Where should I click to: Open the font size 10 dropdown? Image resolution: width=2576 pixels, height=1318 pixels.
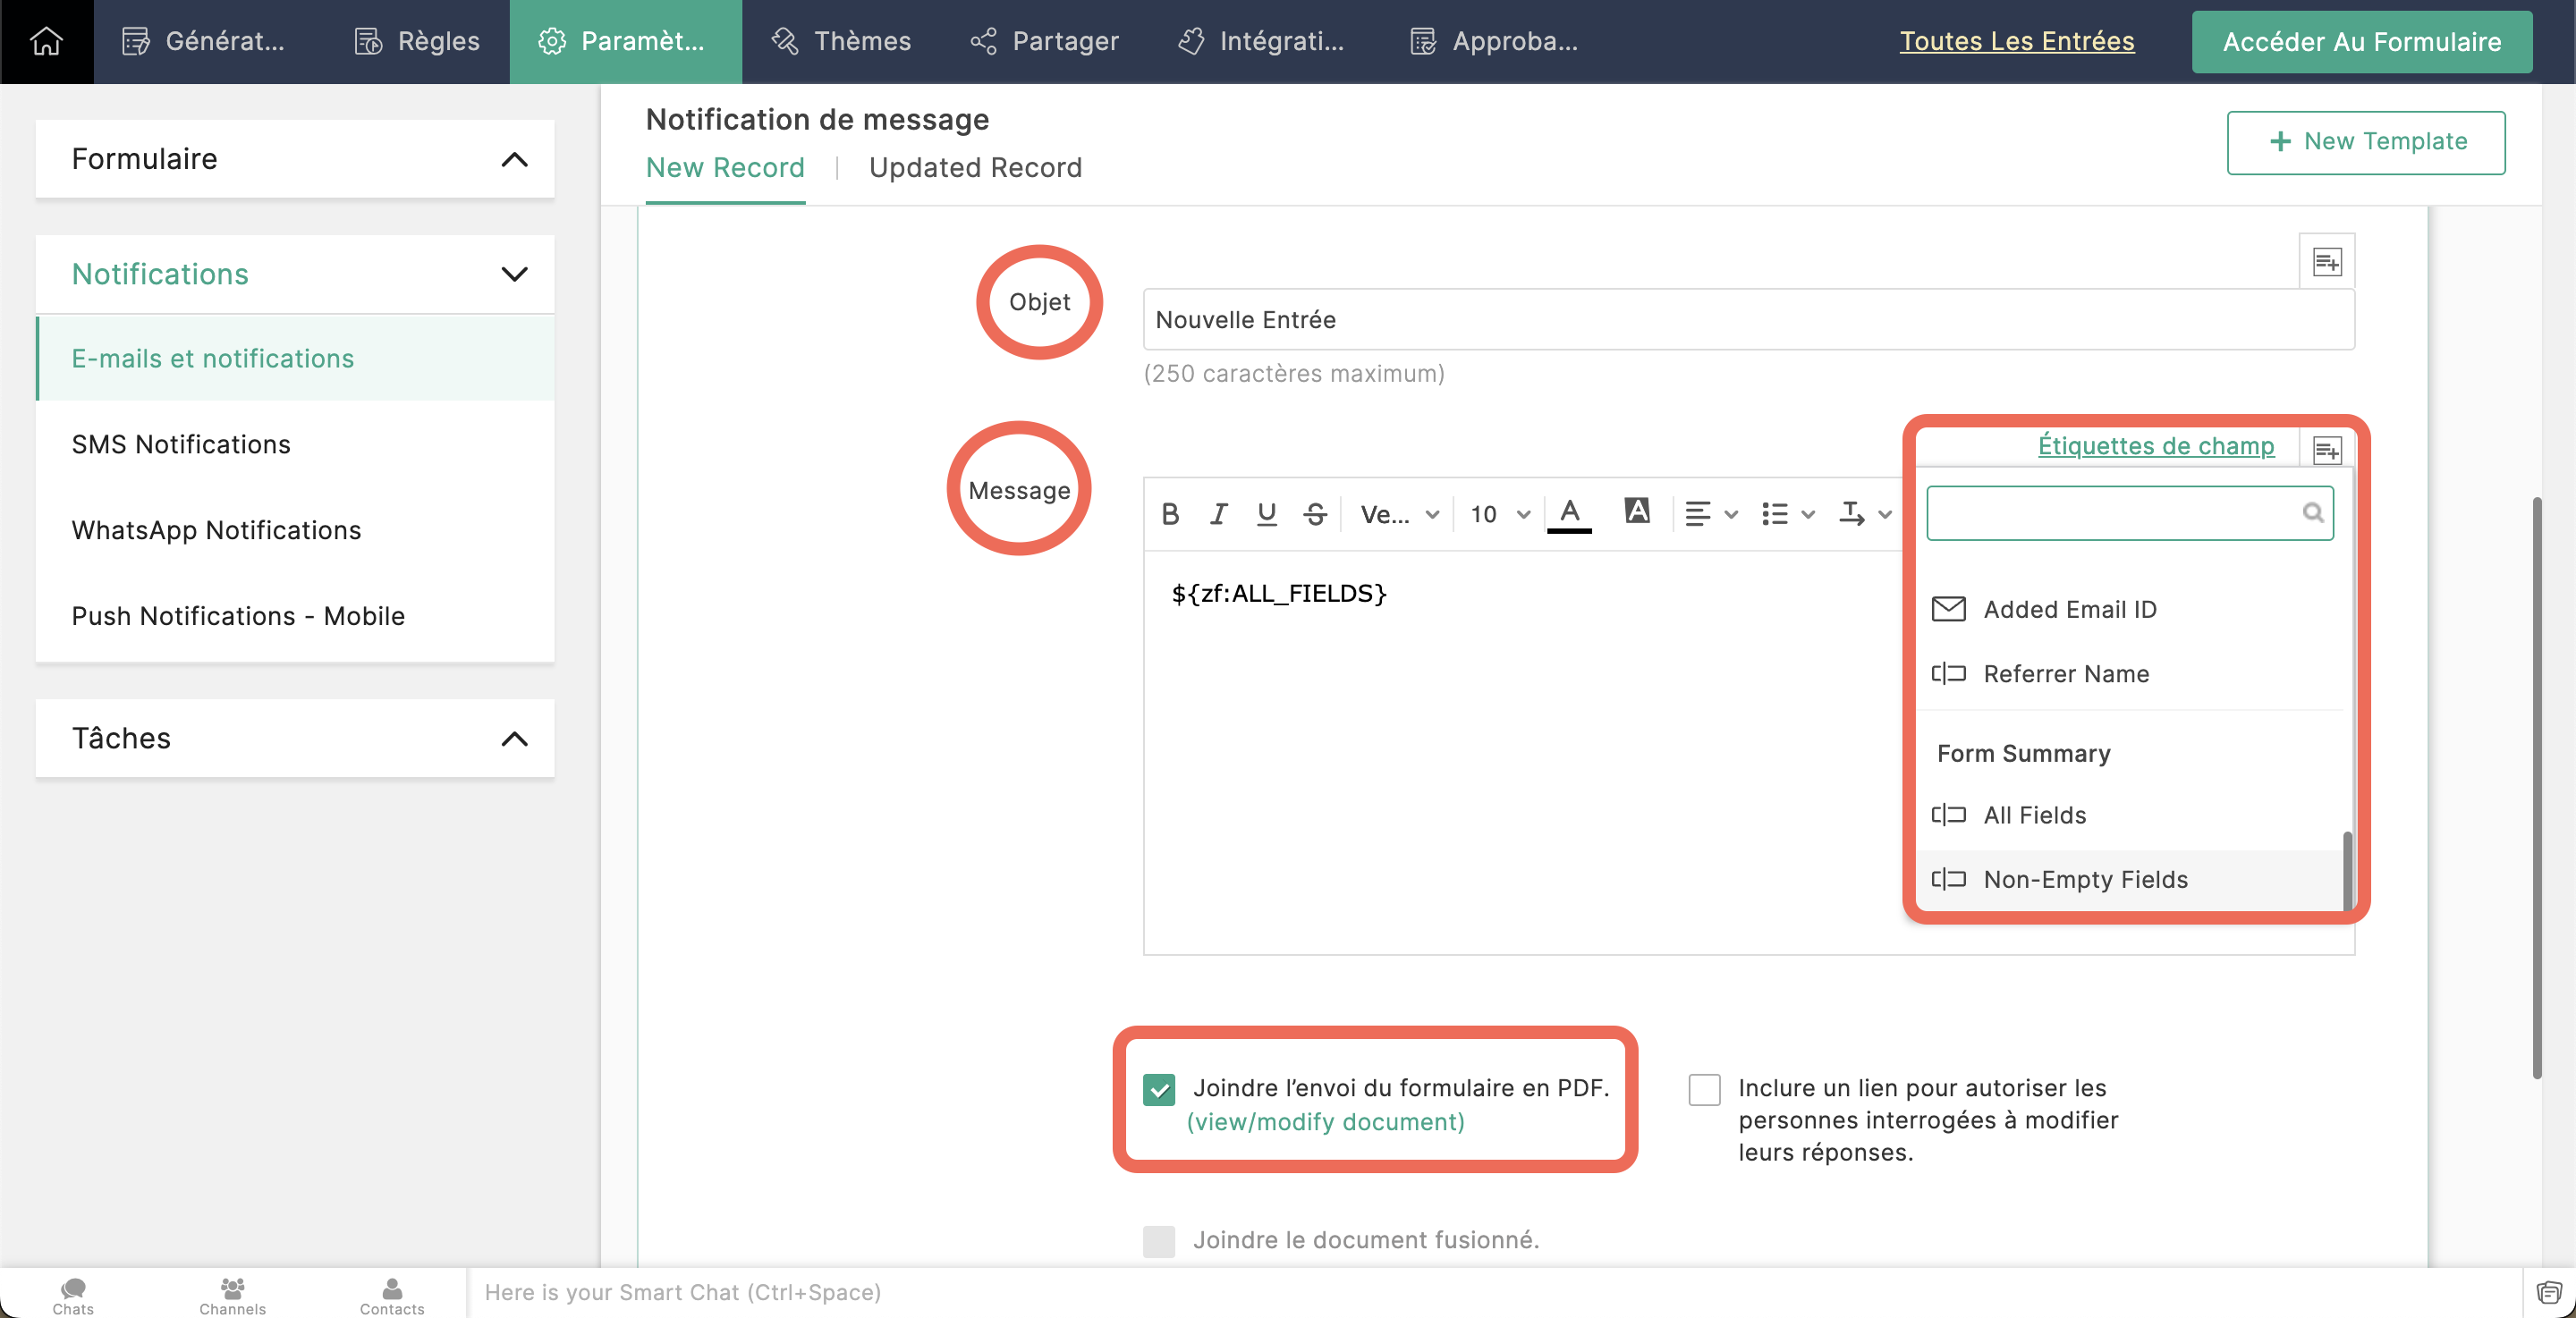click(x=1499, y=514)
